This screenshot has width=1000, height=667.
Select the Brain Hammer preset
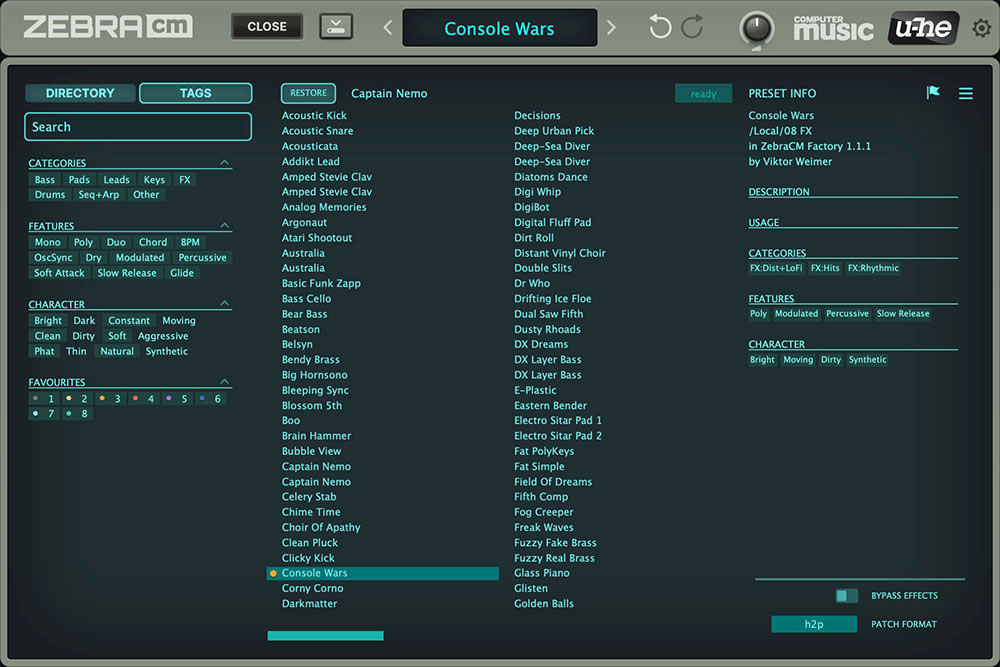click(x=316, y=436)
